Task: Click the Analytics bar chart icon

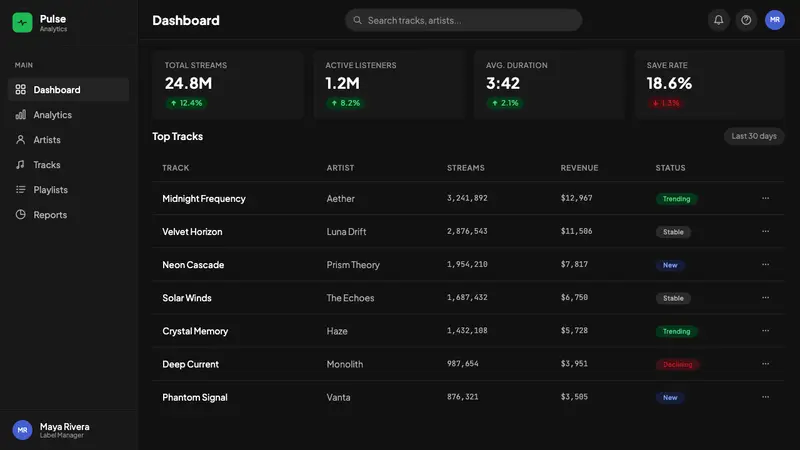Action: pyautogui.click(x=20, y=115)
